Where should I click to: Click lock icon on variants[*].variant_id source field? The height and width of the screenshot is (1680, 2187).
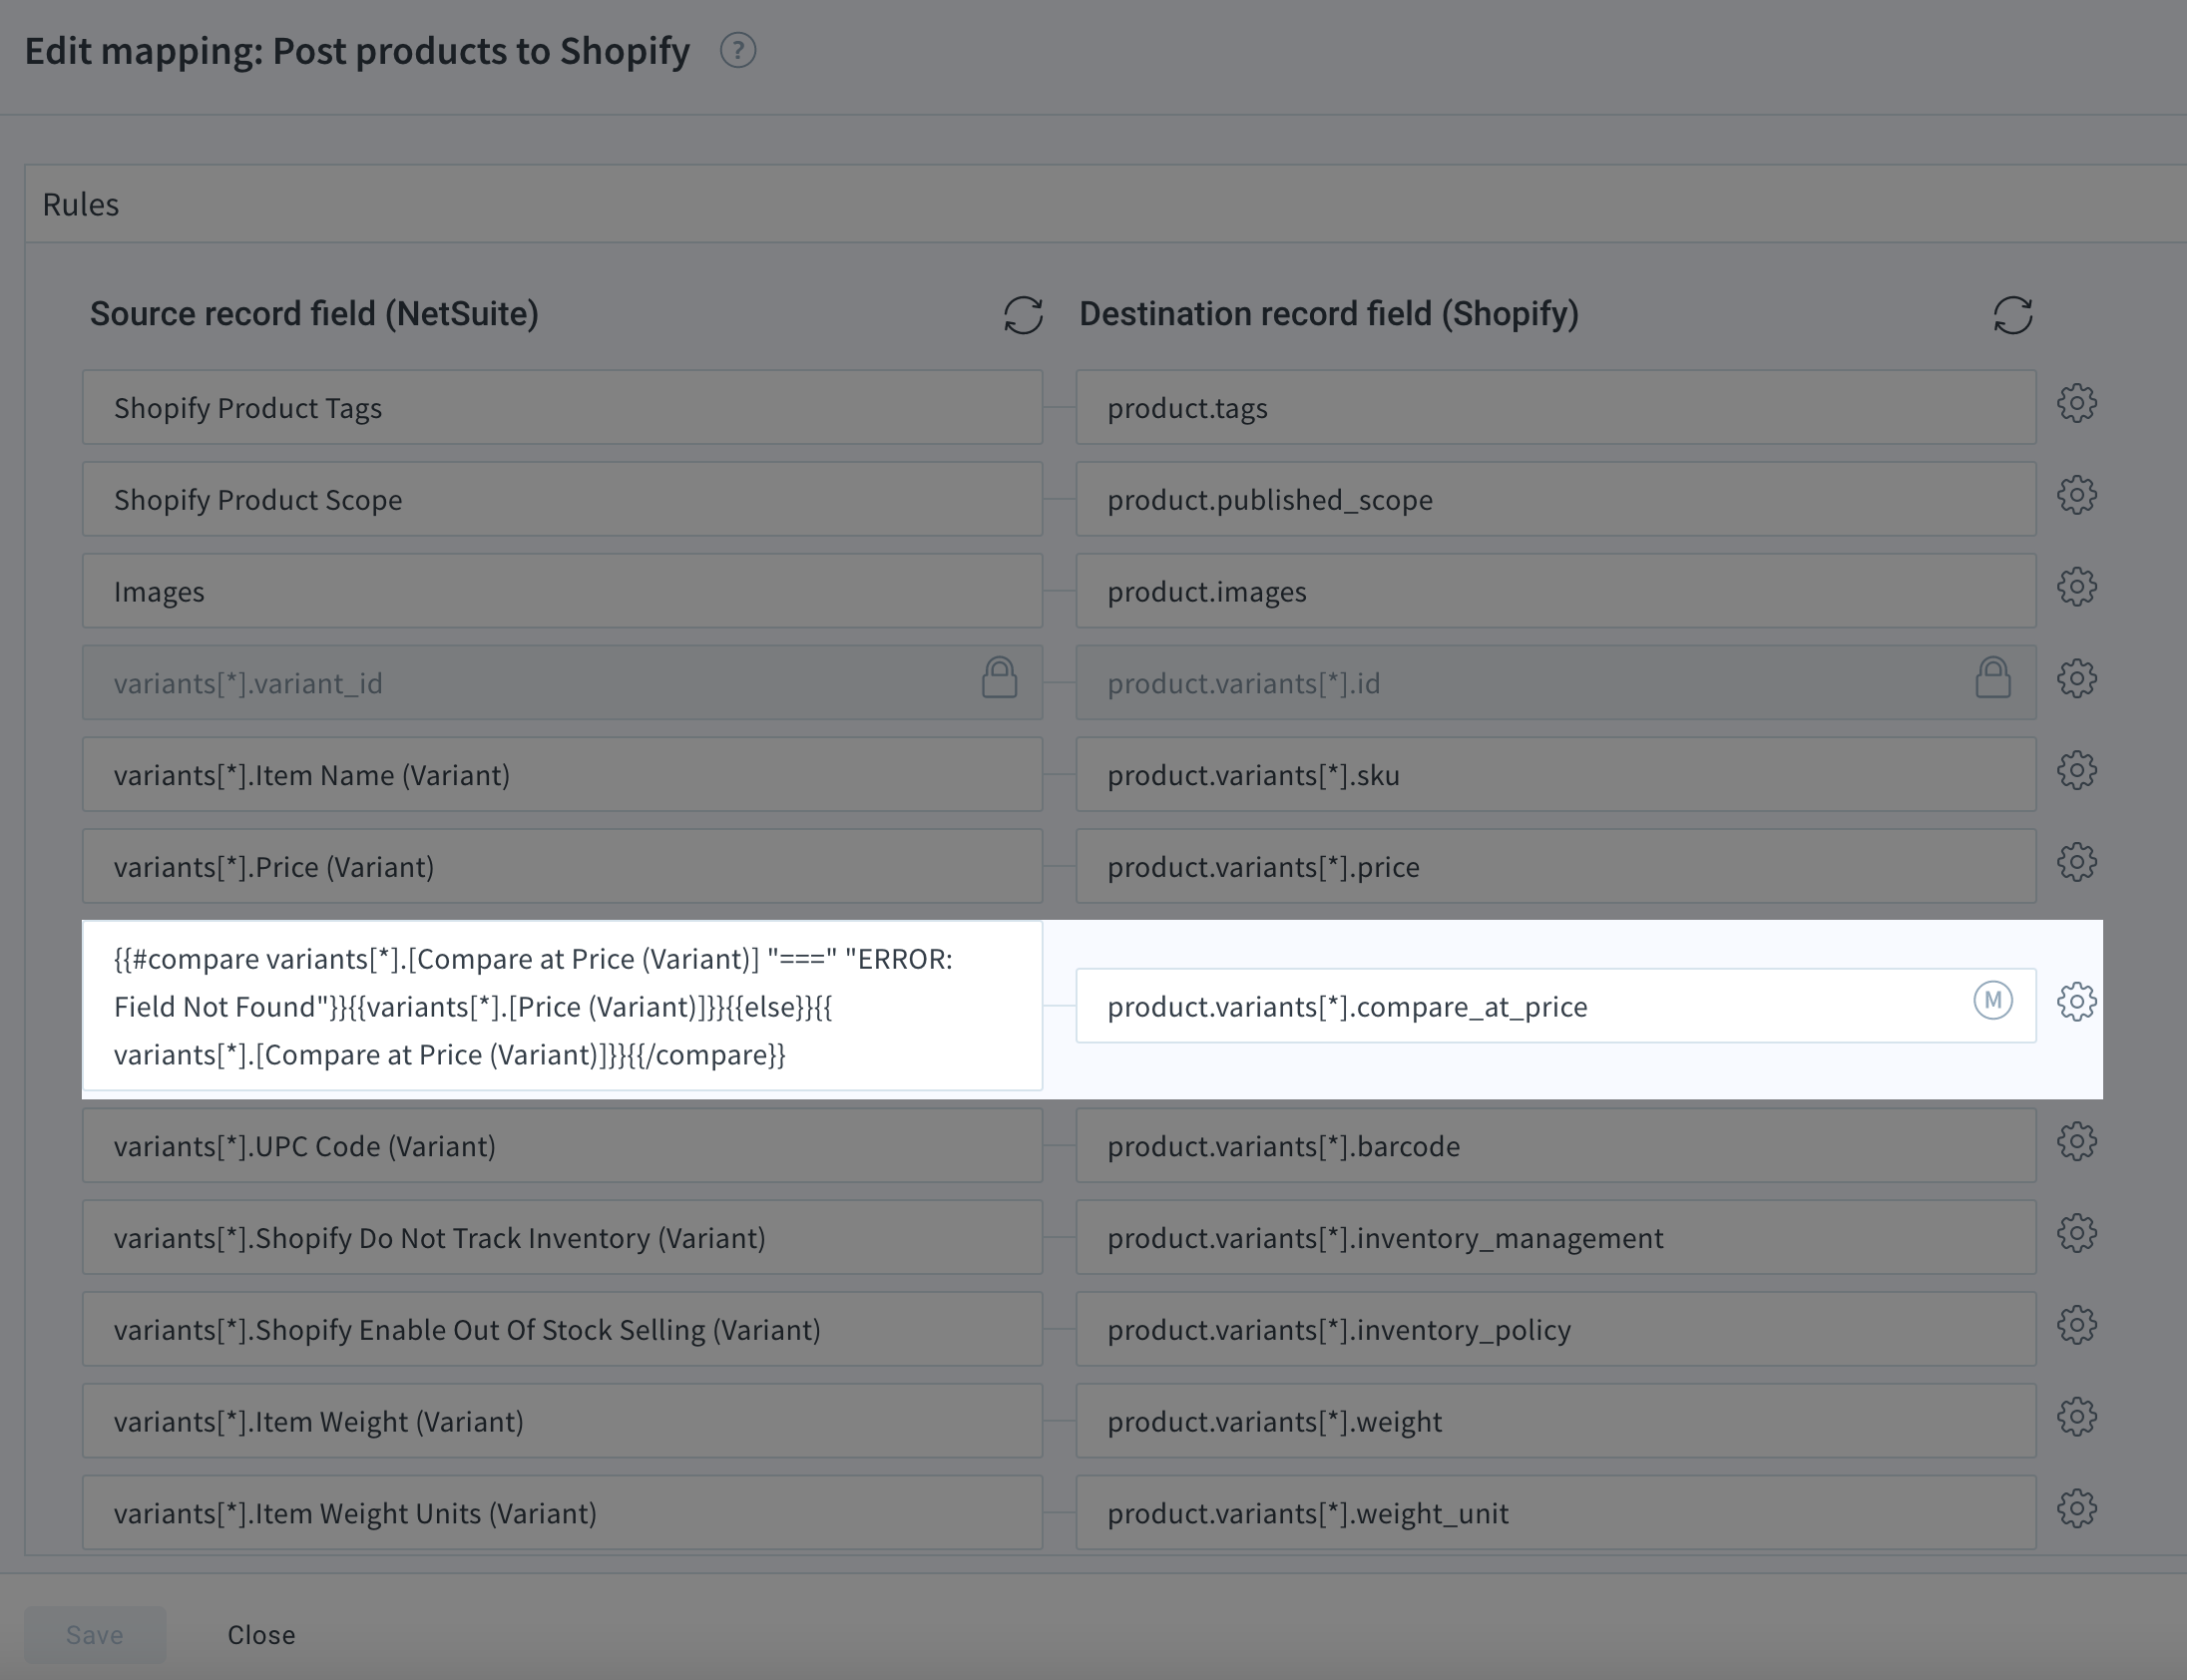point(999,678)
